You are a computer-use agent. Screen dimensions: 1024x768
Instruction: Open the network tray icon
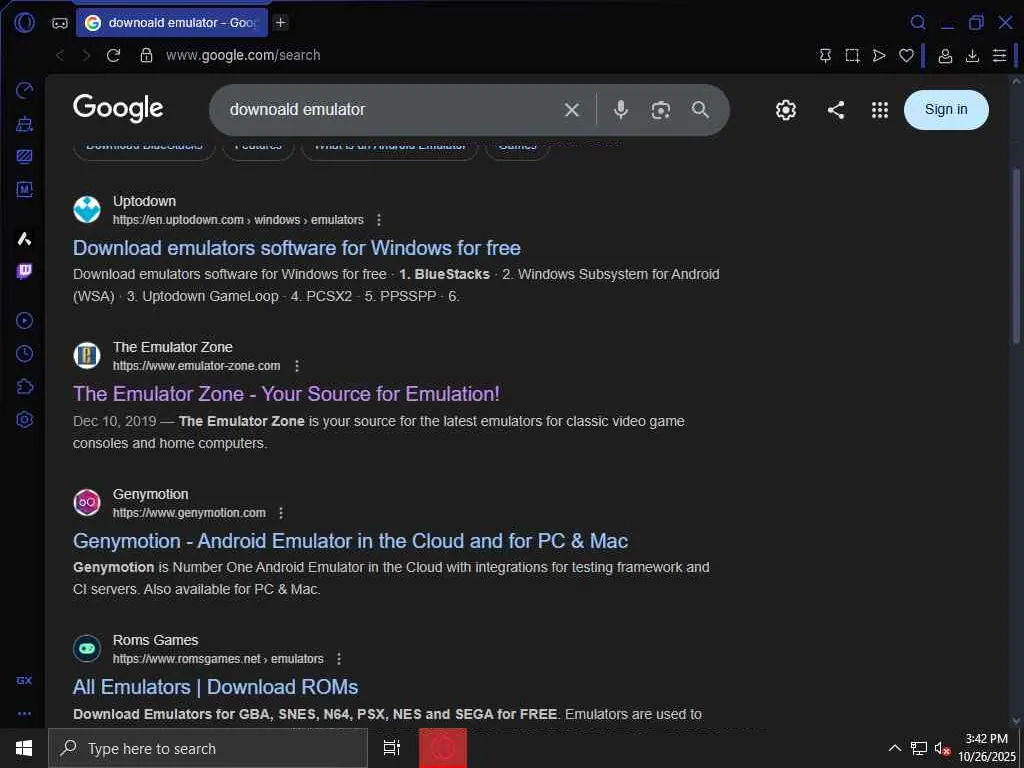tap(919, 748)
